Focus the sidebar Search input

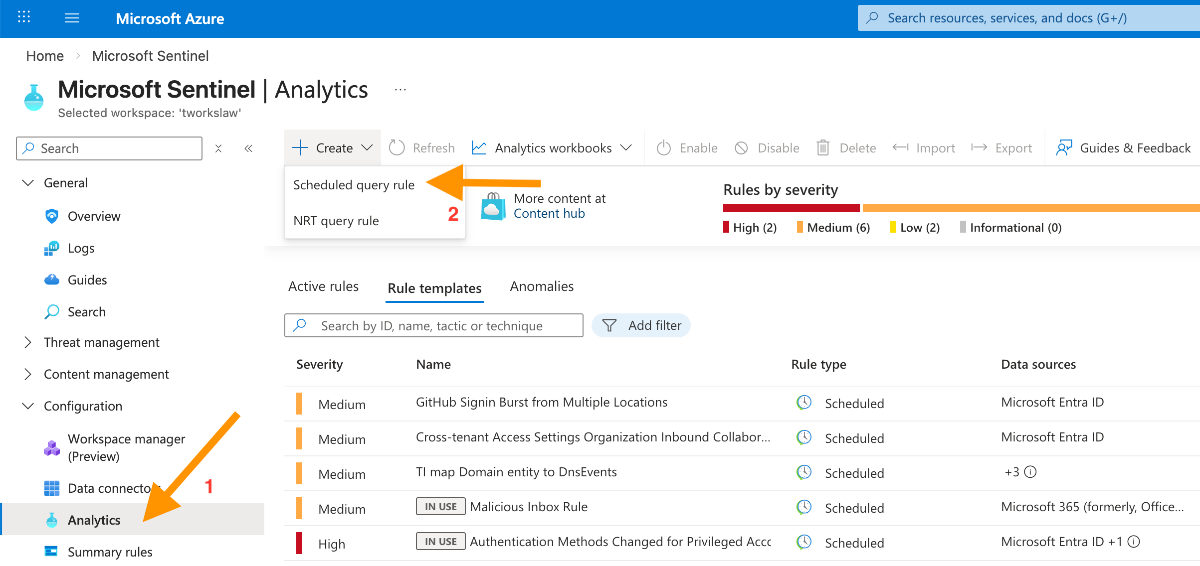click(x=109, y=148)
